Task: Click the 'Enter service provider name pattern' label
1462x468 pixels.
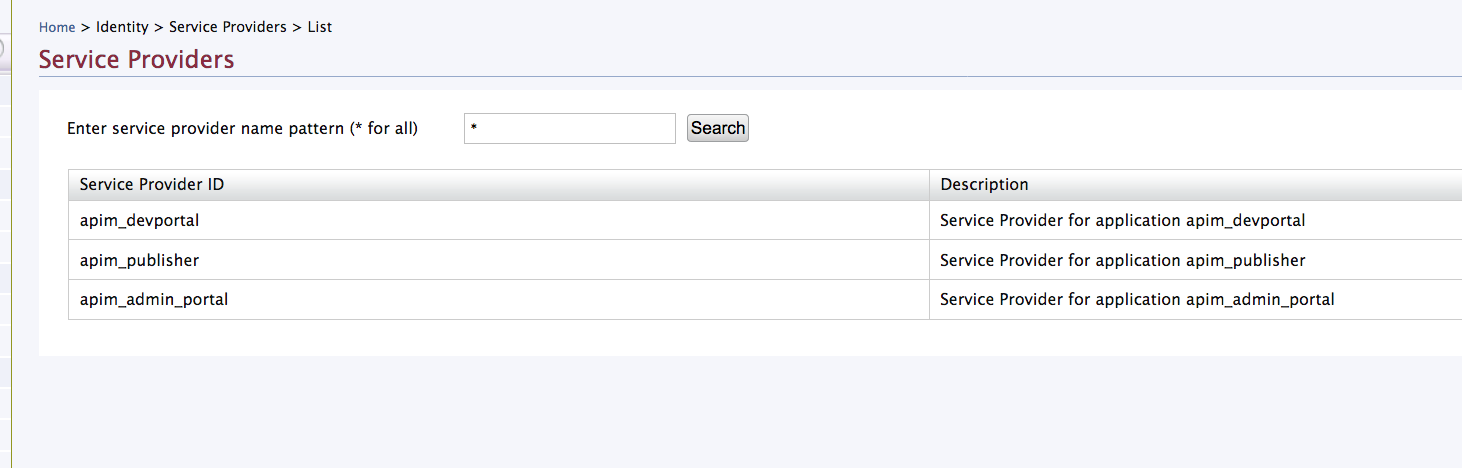Action: (x=242, y=128)
